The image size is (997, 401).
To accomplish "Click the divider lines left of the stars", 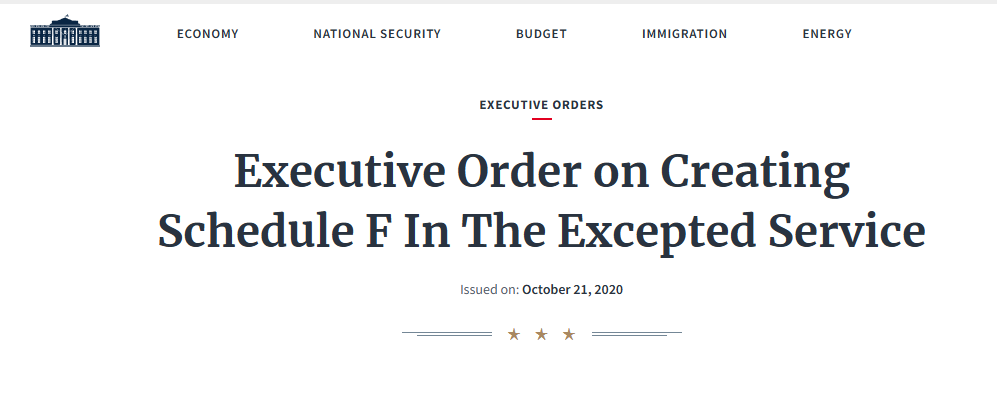I will click(447, 334).
